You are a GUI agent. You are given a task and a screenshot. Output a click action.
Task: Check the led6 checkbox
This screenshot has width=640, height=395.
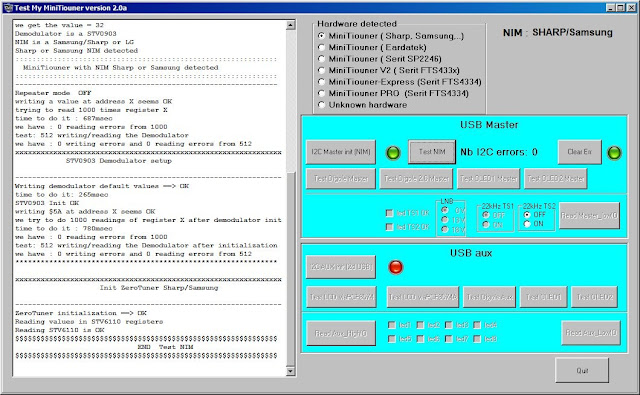(428, 339)
